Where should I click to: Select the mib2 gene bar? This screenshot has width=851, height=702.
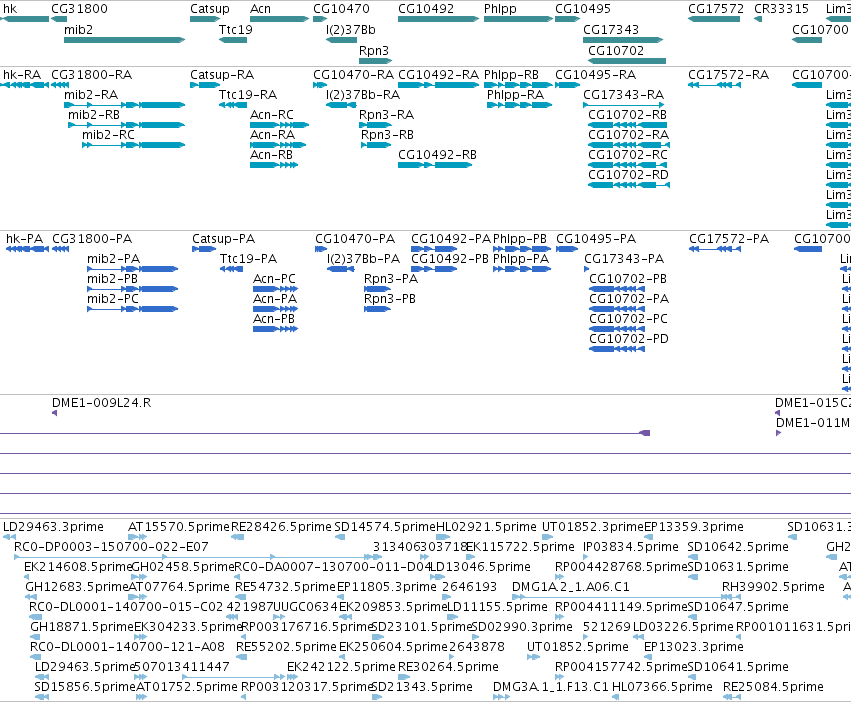click(x=124, y=40)
